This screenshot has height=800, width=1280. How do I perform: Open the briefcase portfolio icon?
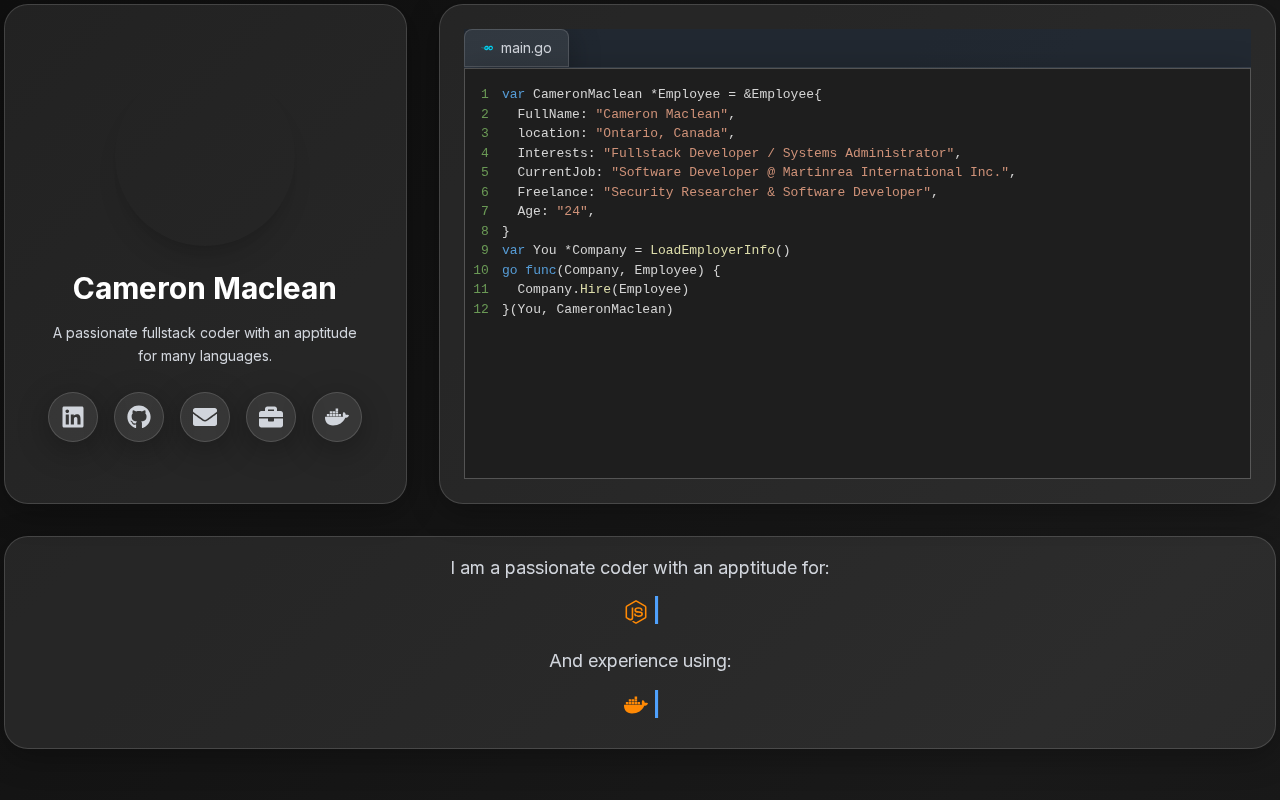coord(271,417)
